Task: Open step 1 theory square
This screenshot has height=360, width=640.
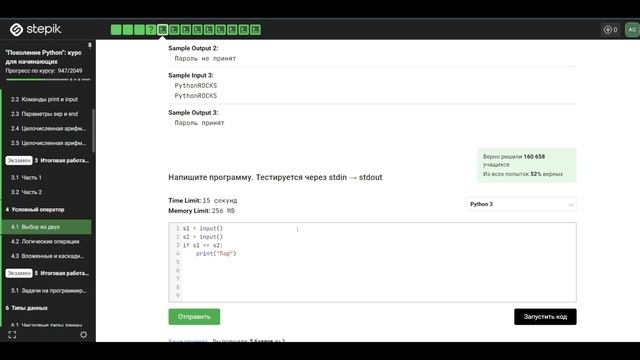Action: (116, 30)
